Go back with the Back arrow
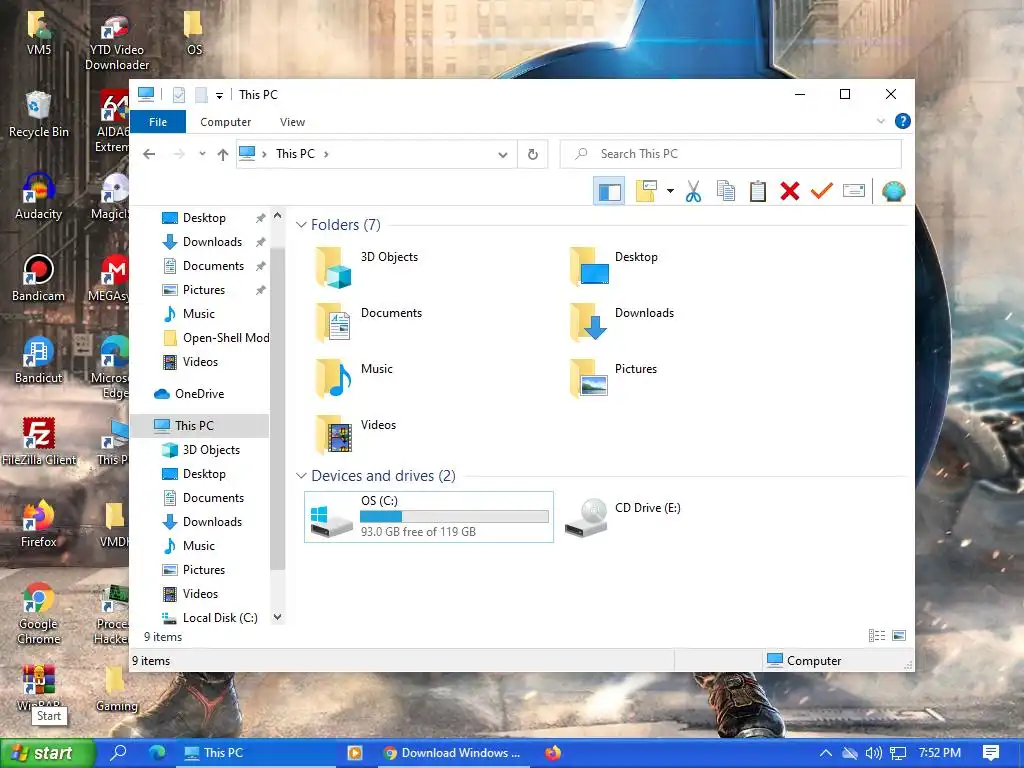 coord(150,154)
